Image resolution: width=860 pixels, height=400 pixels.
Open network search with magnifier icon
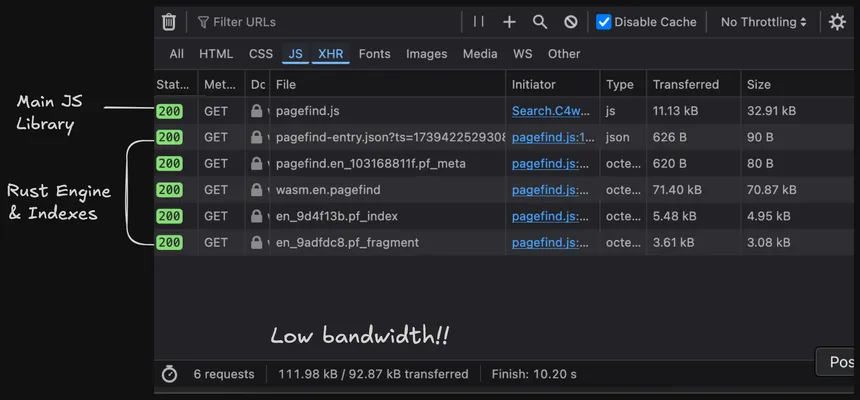pyautogui.click(x=540, y=22)
